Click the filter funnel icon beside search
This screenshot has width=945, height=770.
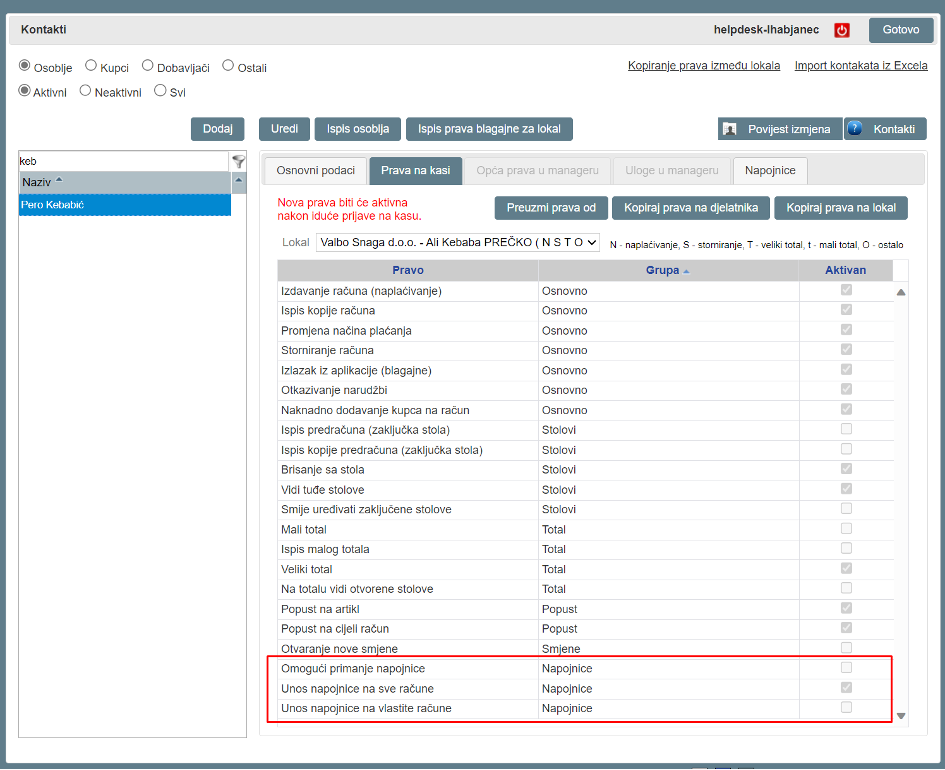click(238, 161)
